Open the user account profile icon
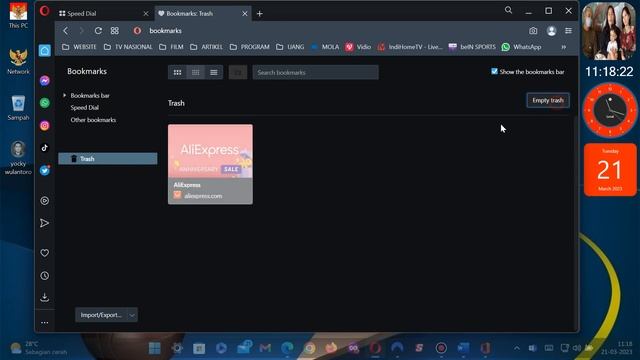 click(x=551, y=31)
